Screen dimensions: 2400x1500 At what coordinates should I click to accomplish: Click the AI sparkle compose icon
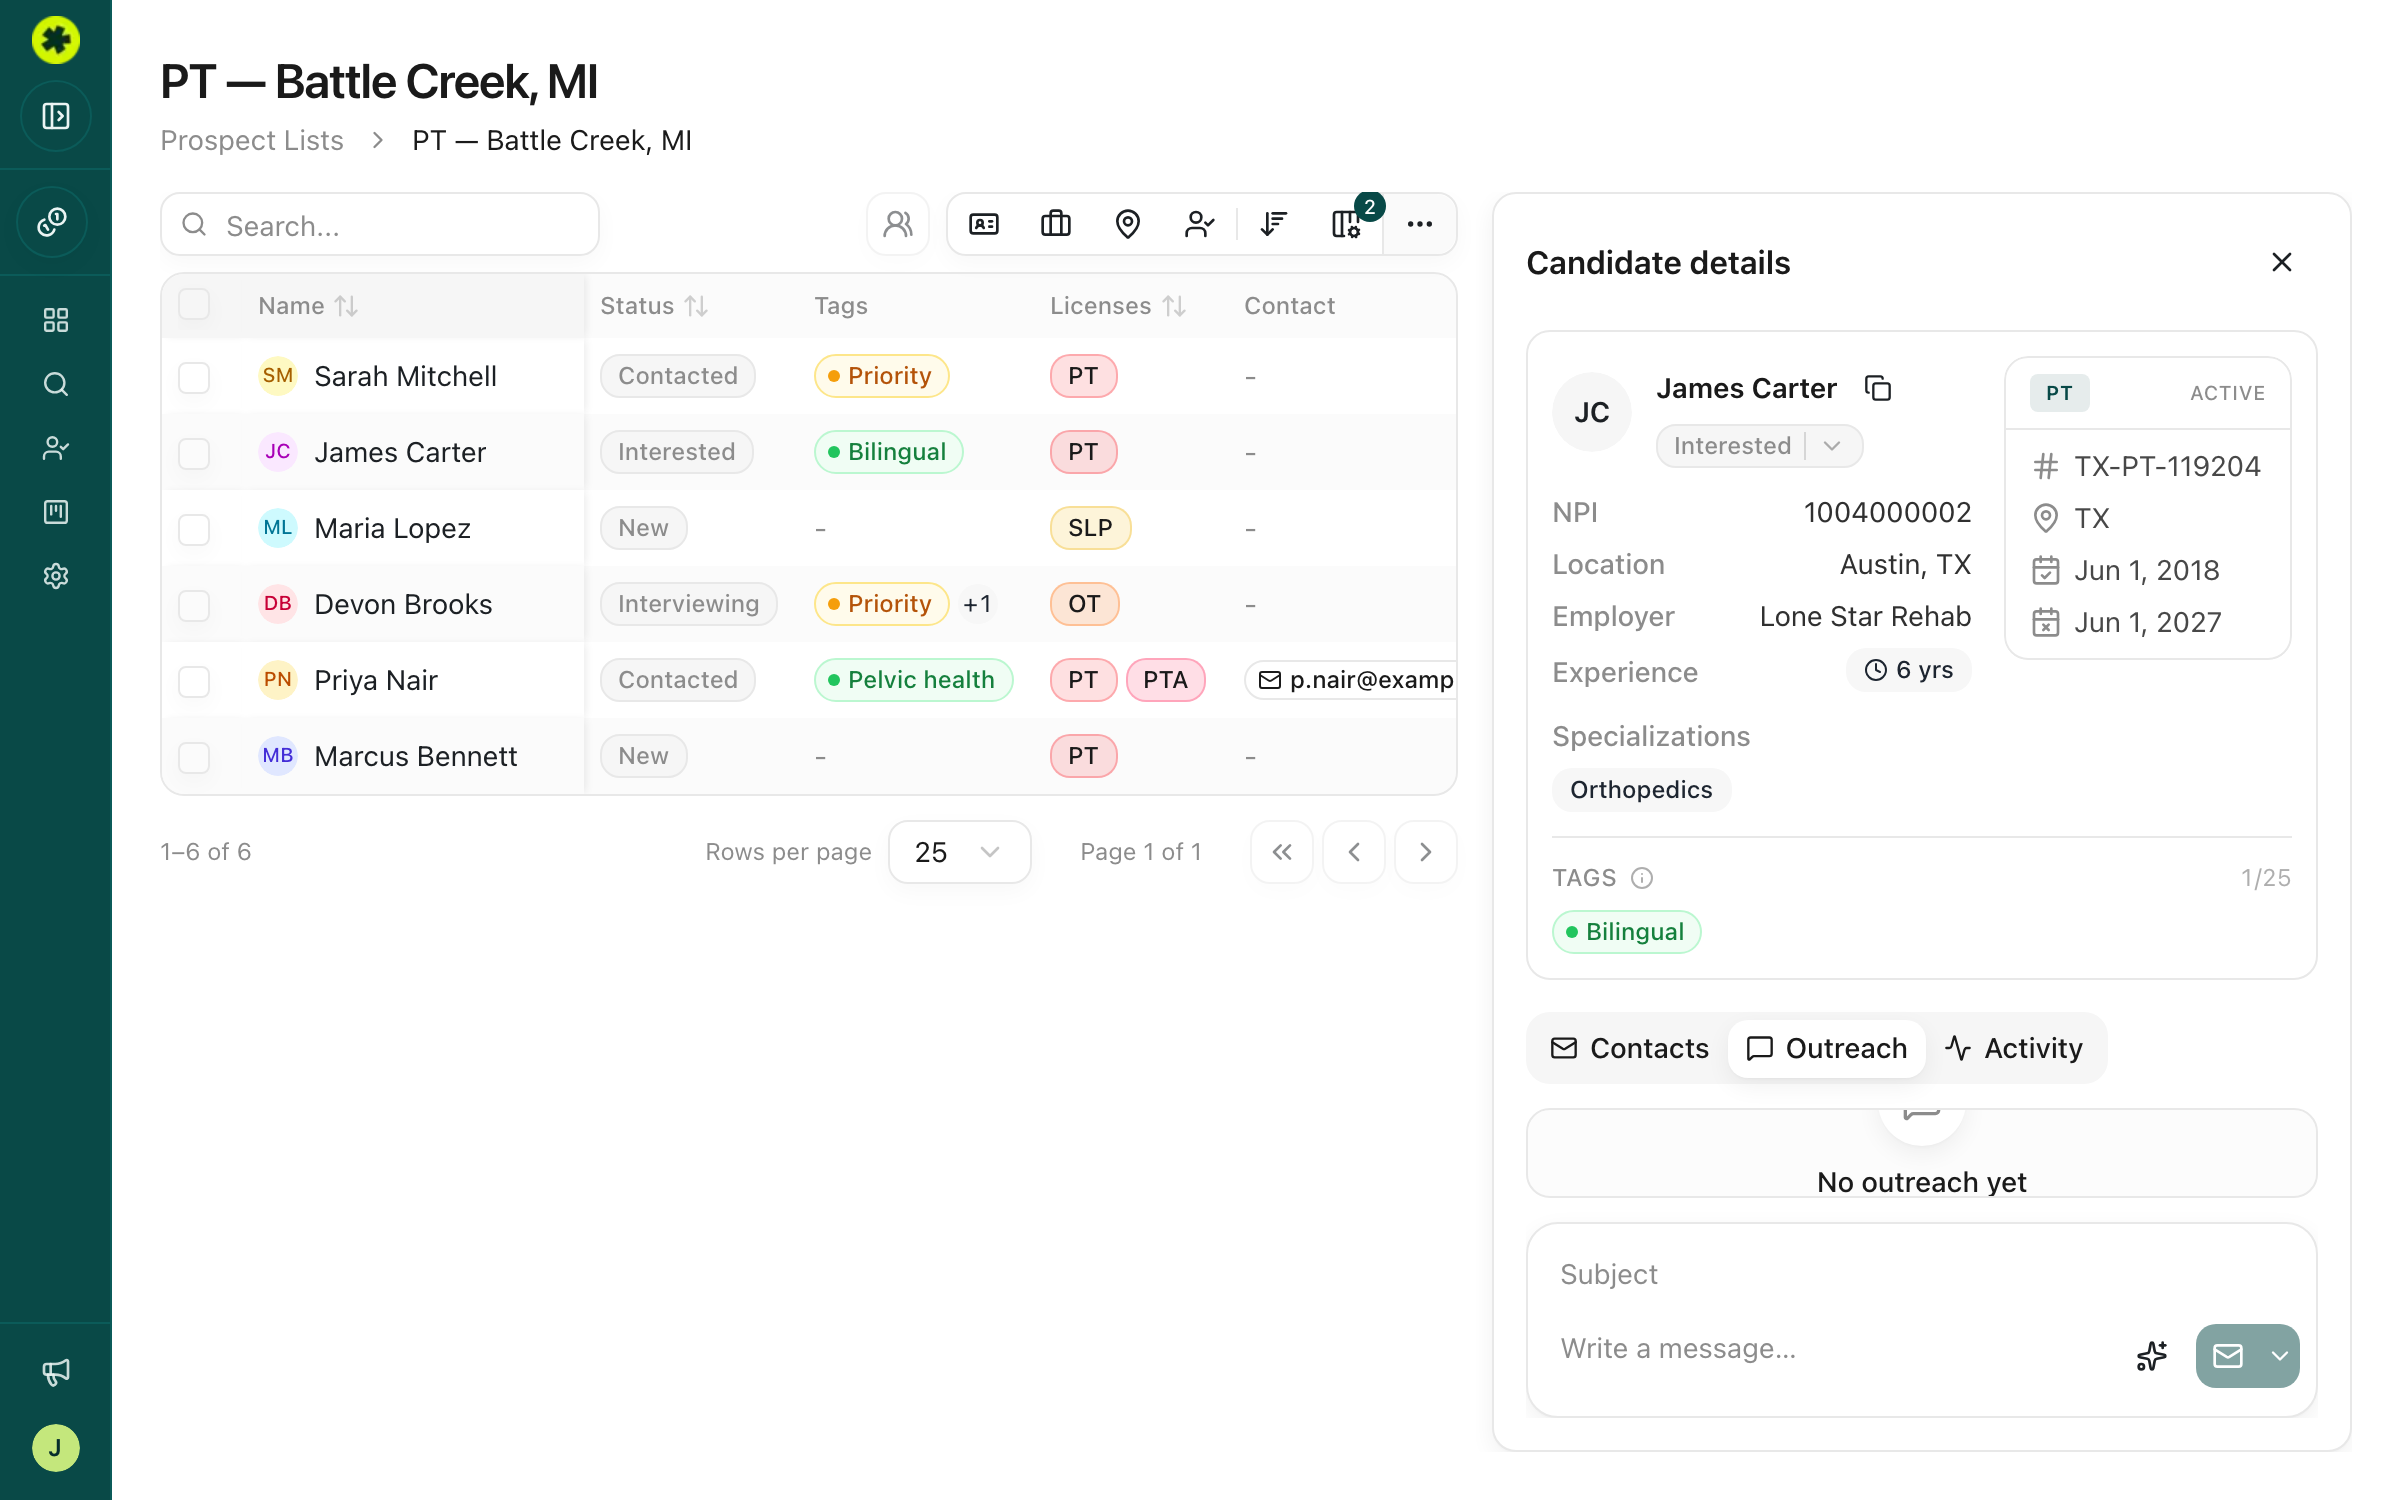coord(2152,1356)
